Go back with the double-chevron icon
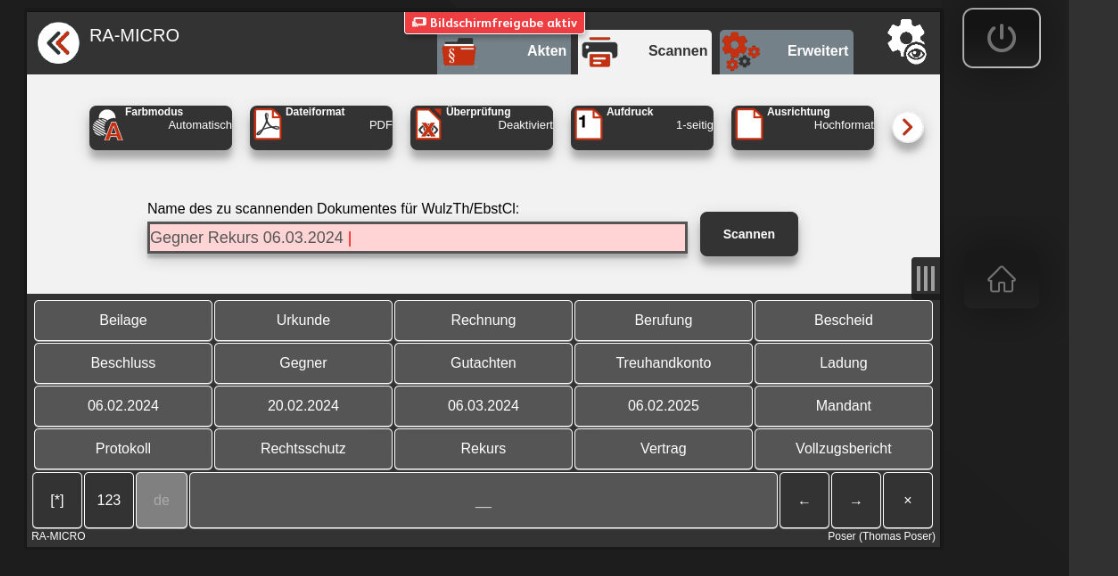Image resolution: width=1118 pixels, height=576 pixels. coord(58,43)
